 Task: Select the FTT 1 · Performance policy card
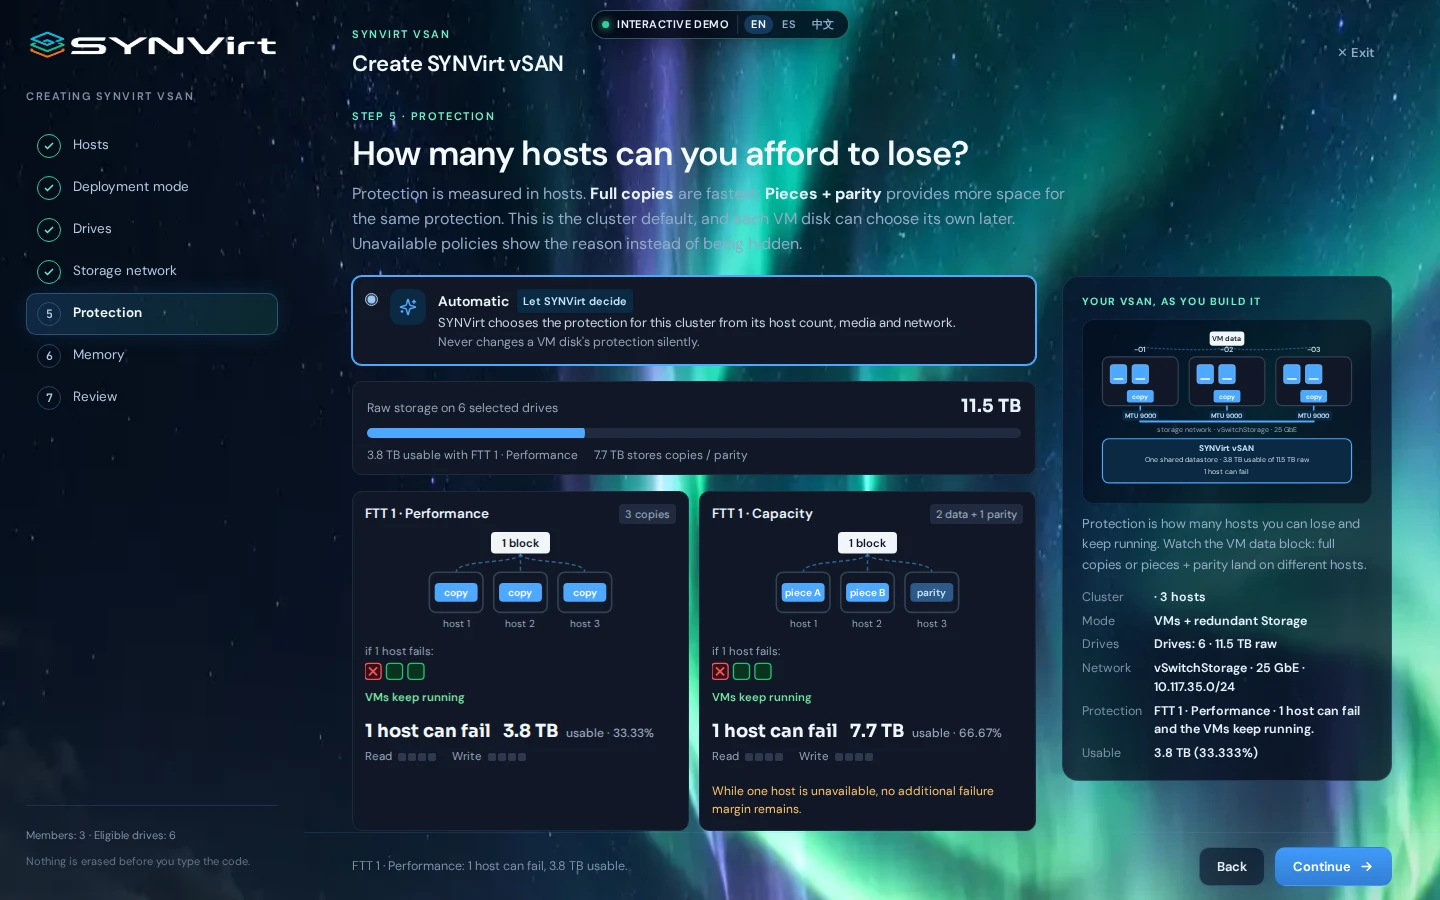520,660
